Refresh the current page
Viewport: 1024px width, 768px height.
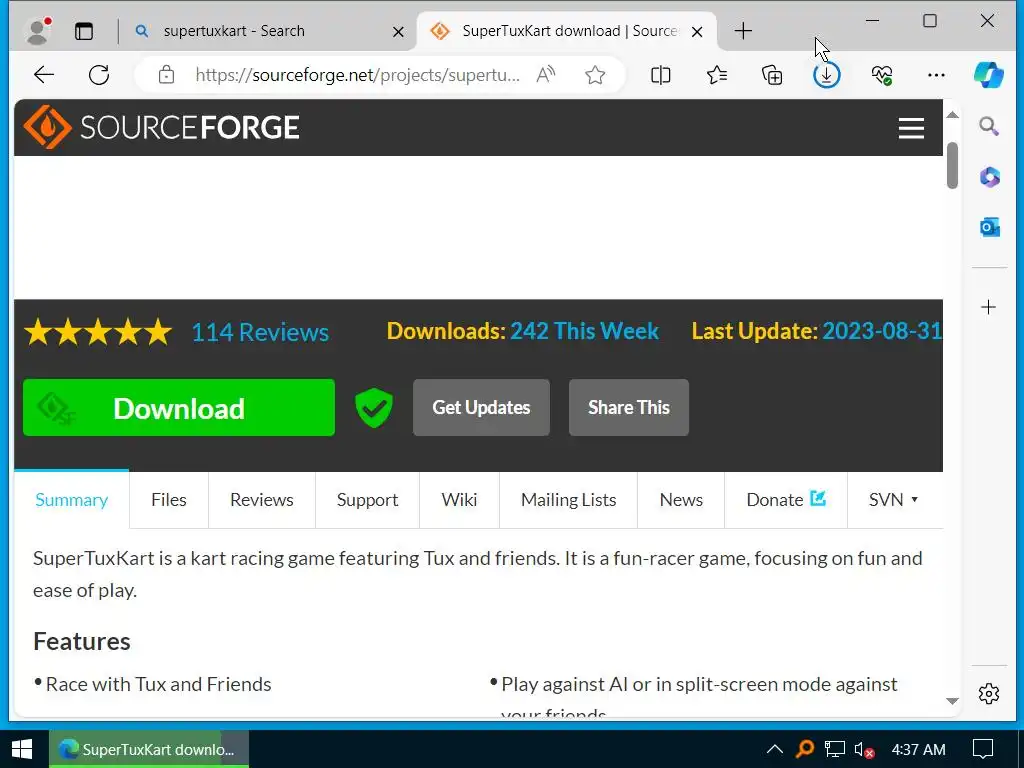tap(99, 74)
